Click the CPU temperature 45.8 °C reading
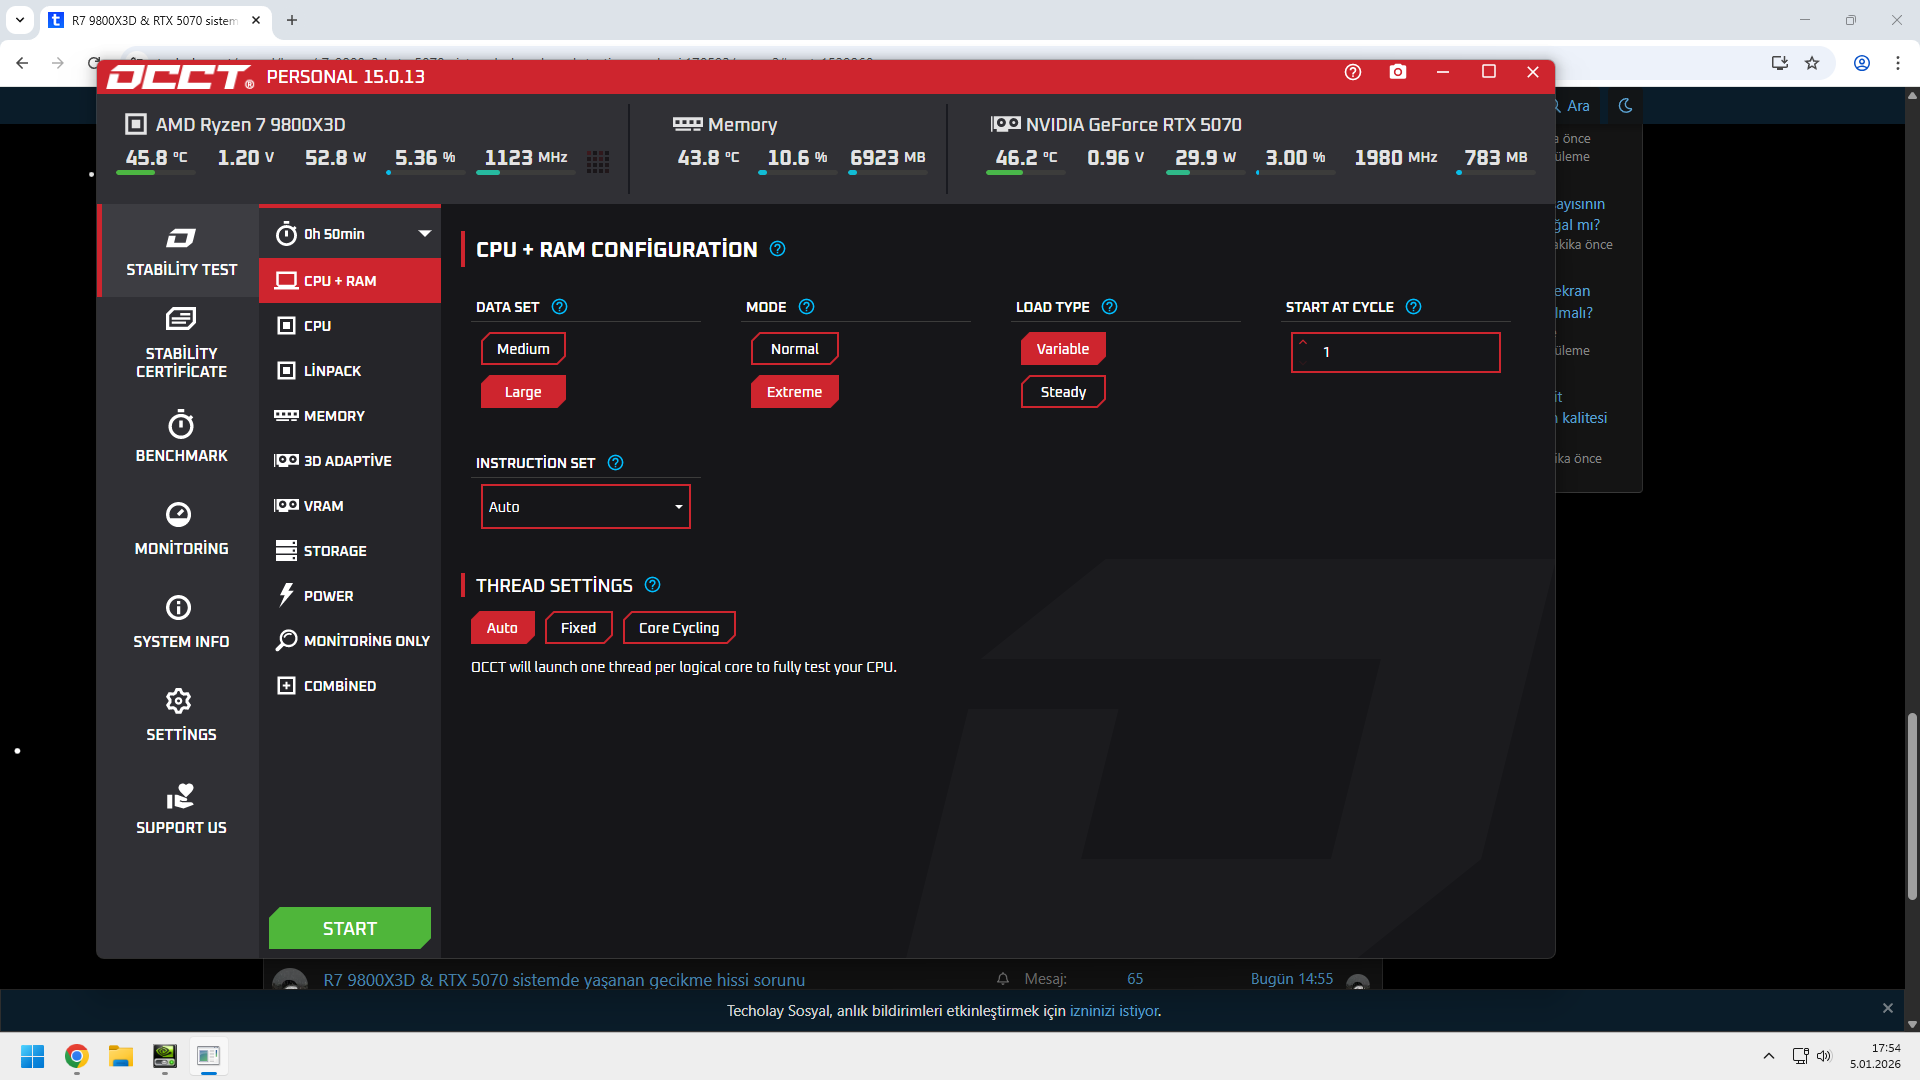Image resolution: width=1920 pixels, height=1080 pixels. tap(157, 158)
